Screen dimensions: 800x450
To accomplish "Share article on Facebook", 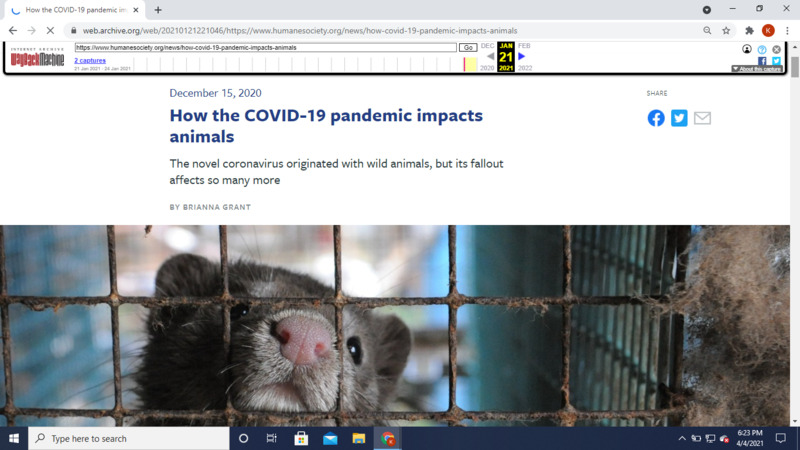I will [x=656, y=118].
